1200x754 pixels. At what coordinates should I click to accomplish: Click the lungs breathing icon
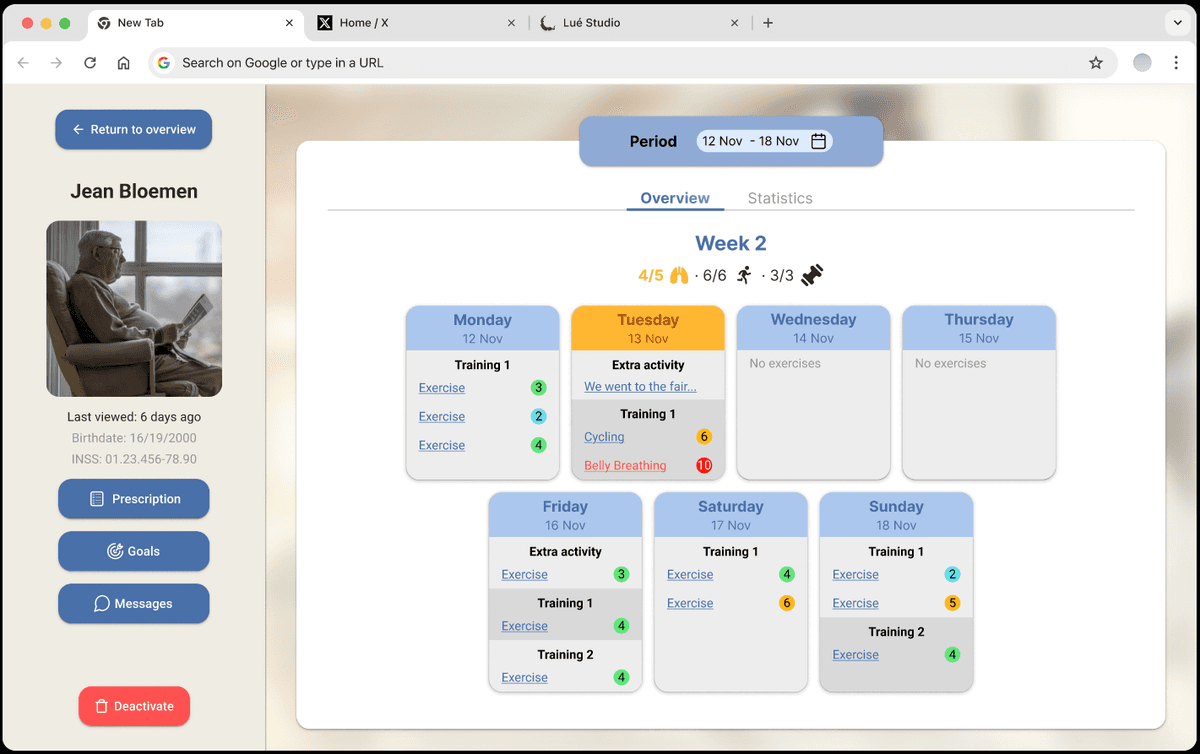pyautogui.click(x=679, y=275)
